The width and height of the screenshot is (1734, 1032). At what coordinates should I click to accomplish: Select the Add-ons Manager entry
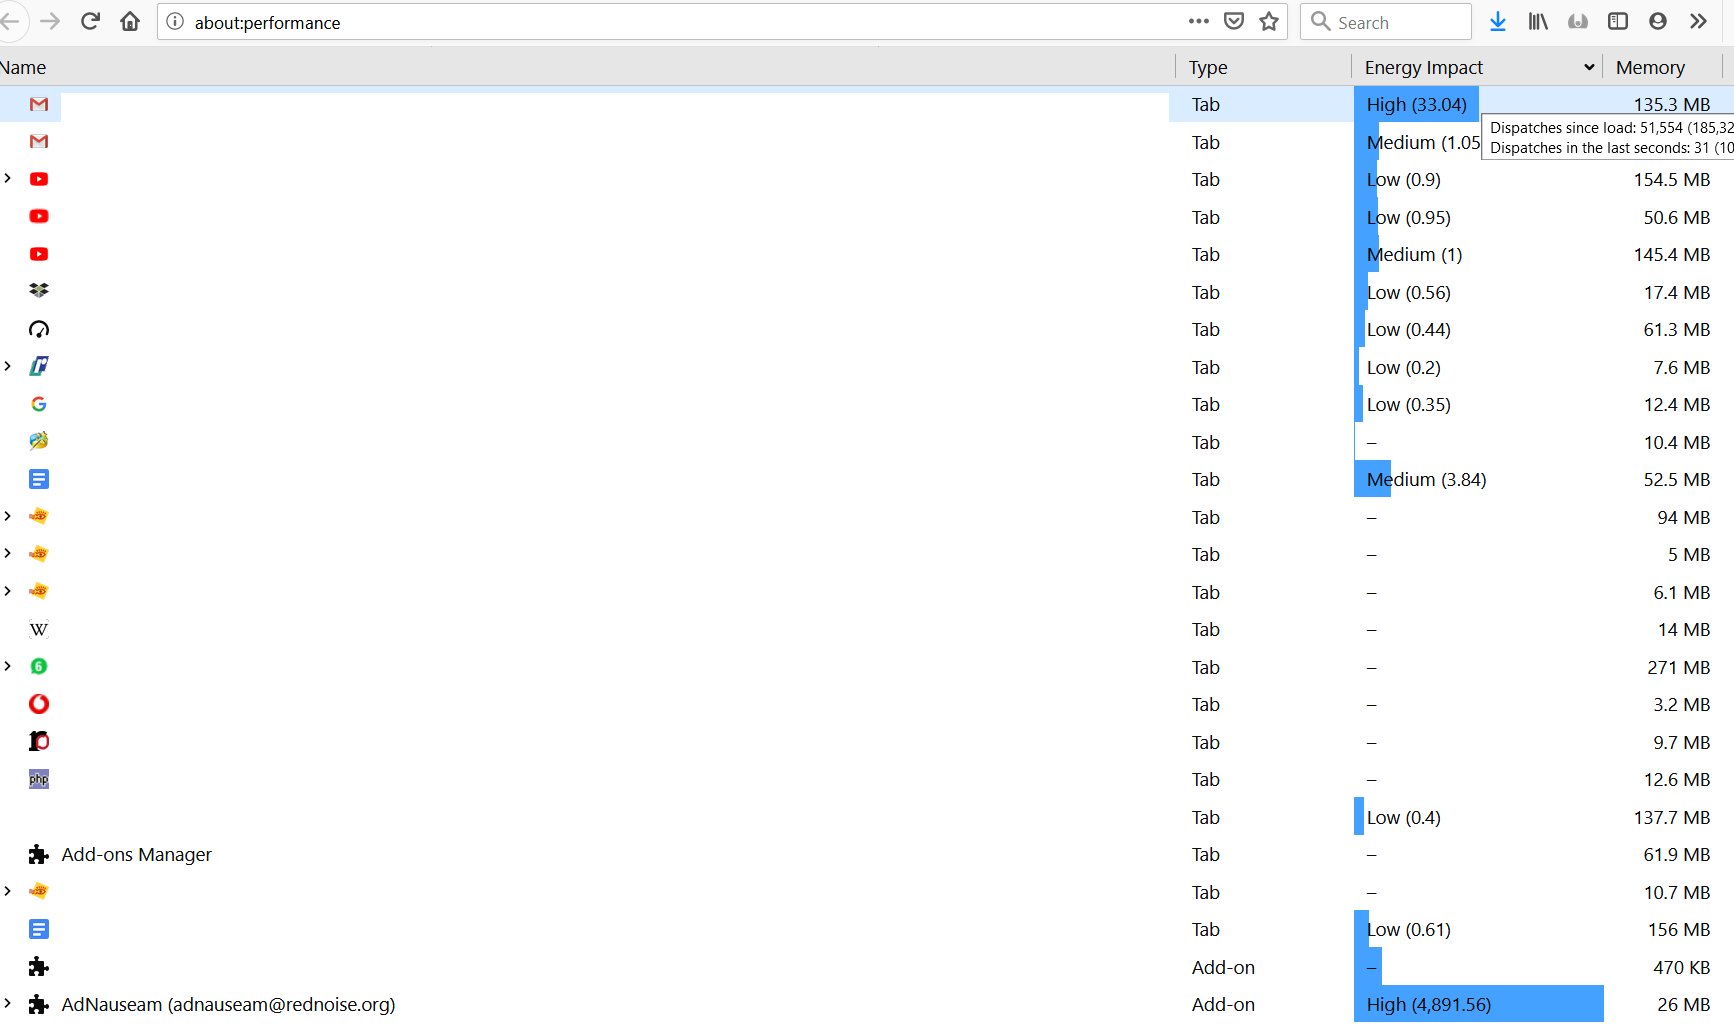click(136, 854)
